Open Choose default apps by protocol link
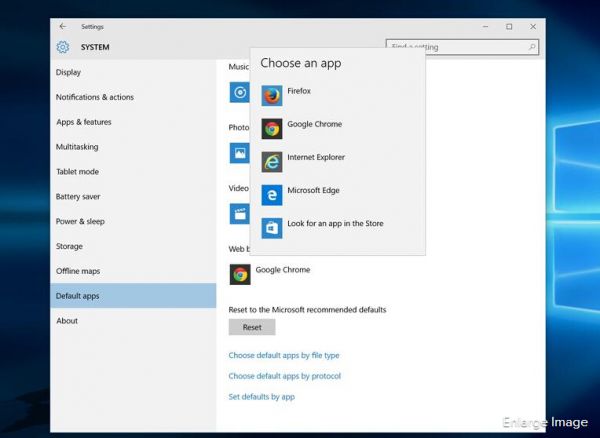This screenshot has width=600, height=438. pyautogui.click(x=284, y=376)
